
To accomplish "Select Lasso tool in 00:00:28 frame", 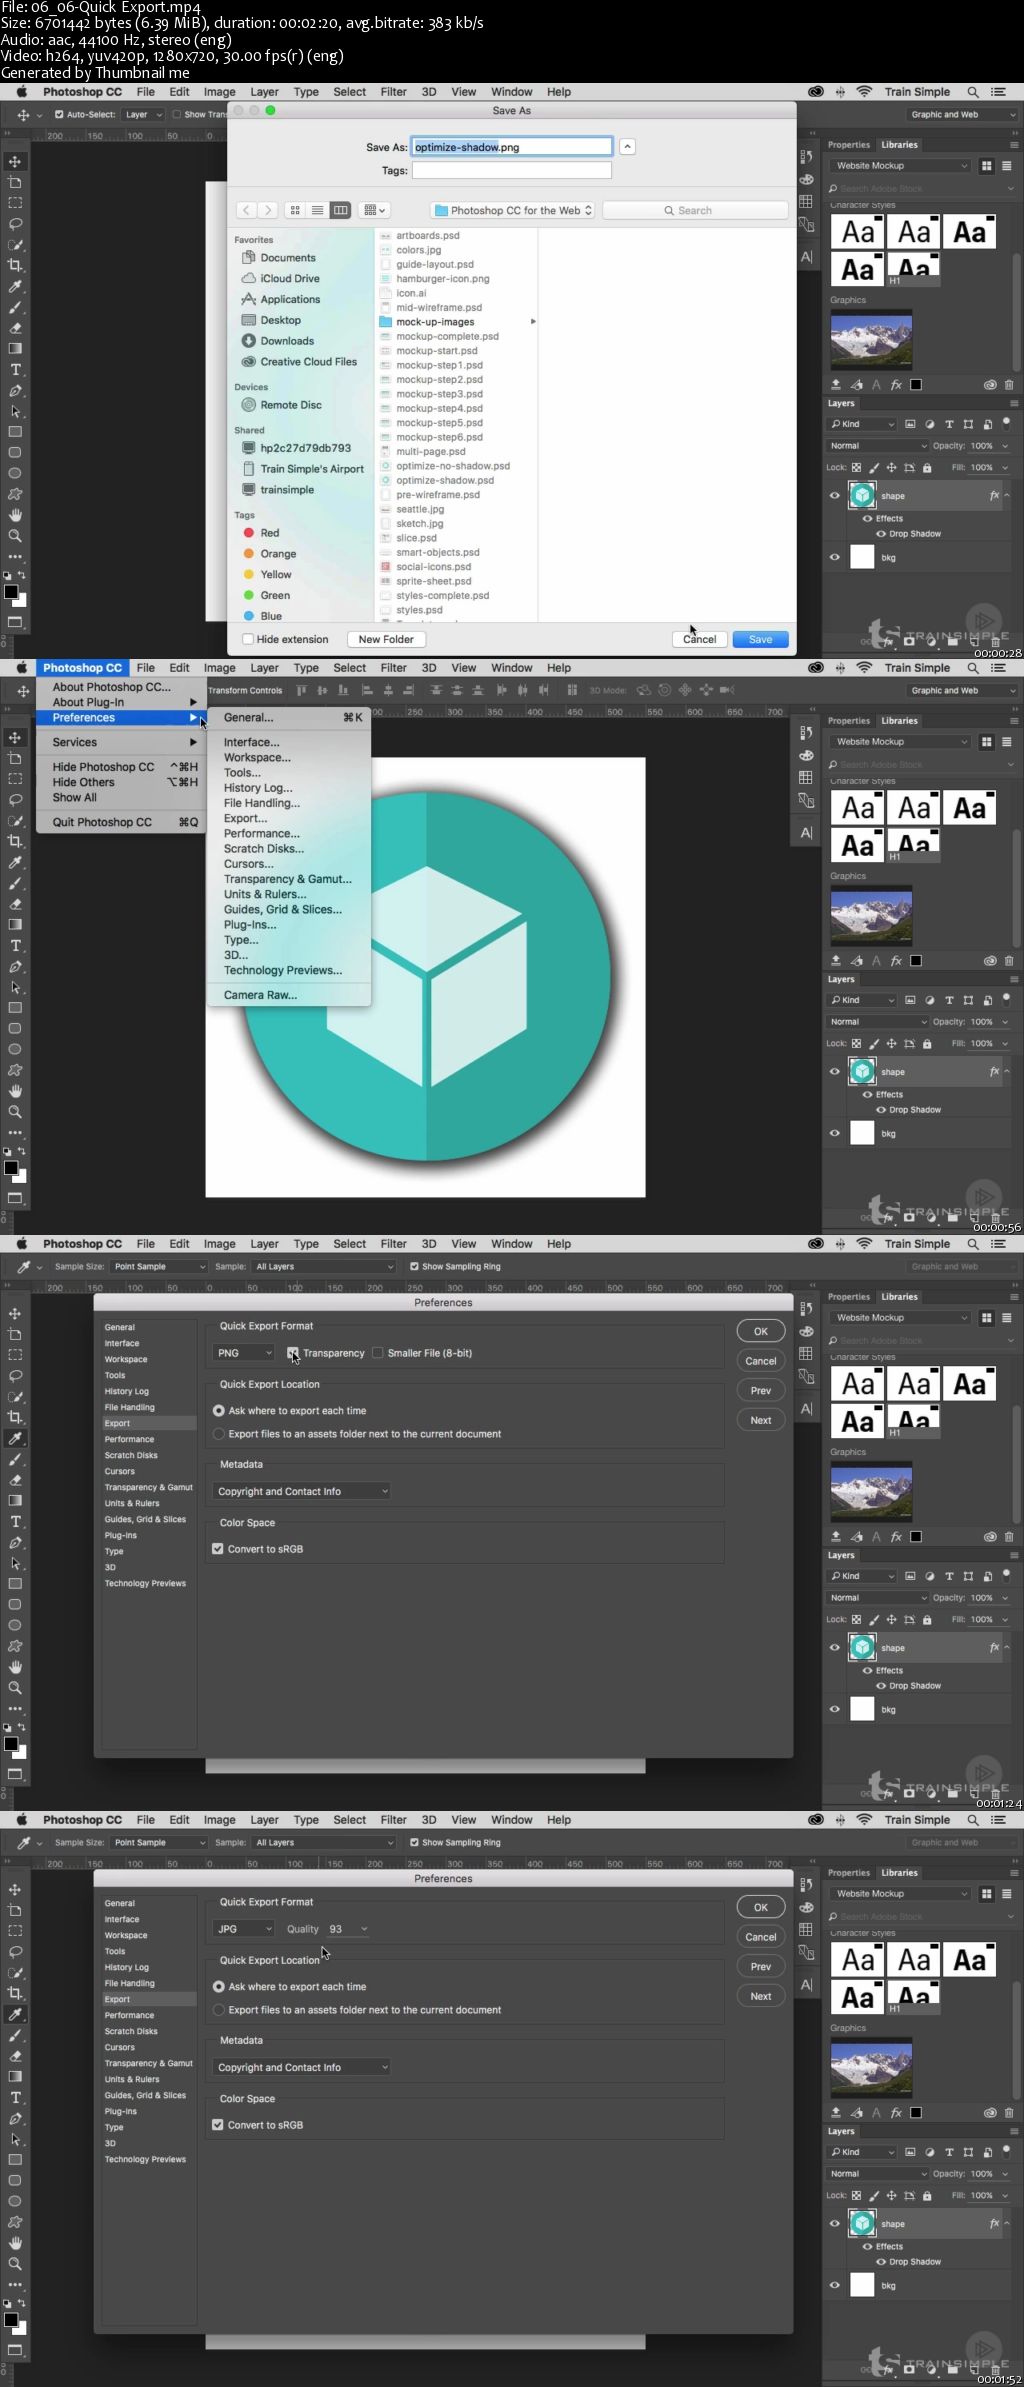I will (x=15, y=223).
